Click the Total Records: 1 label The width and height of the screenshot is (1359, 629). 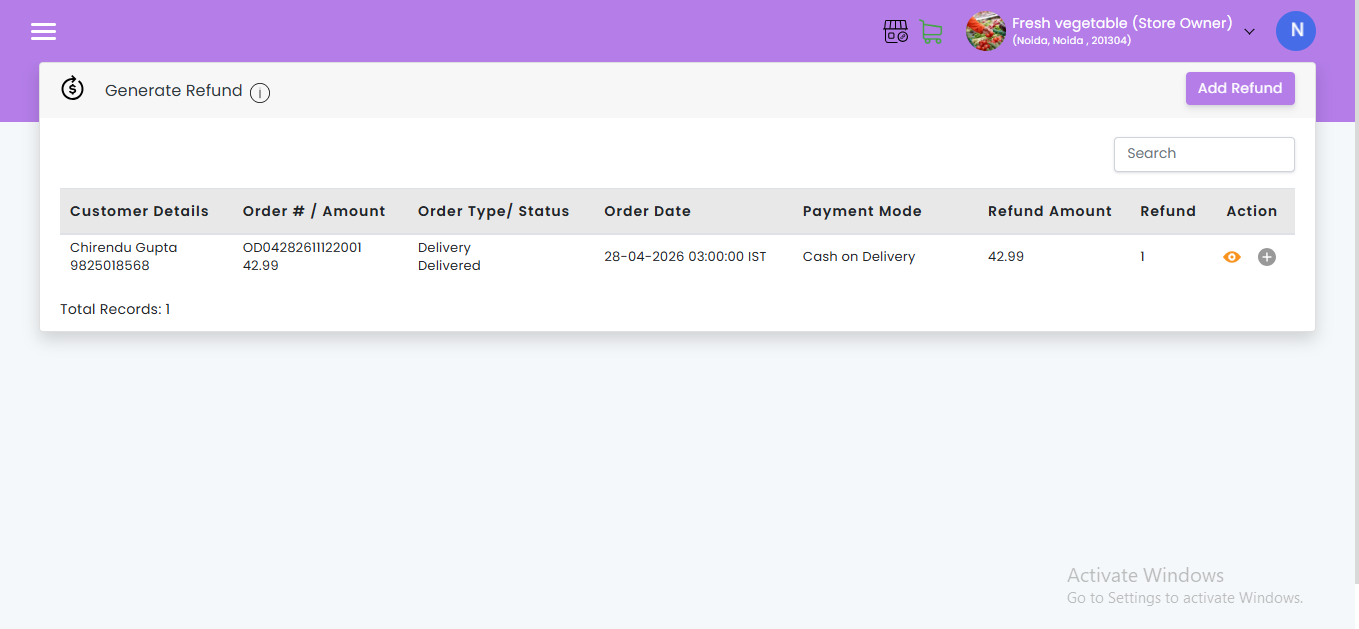(115, 310)
